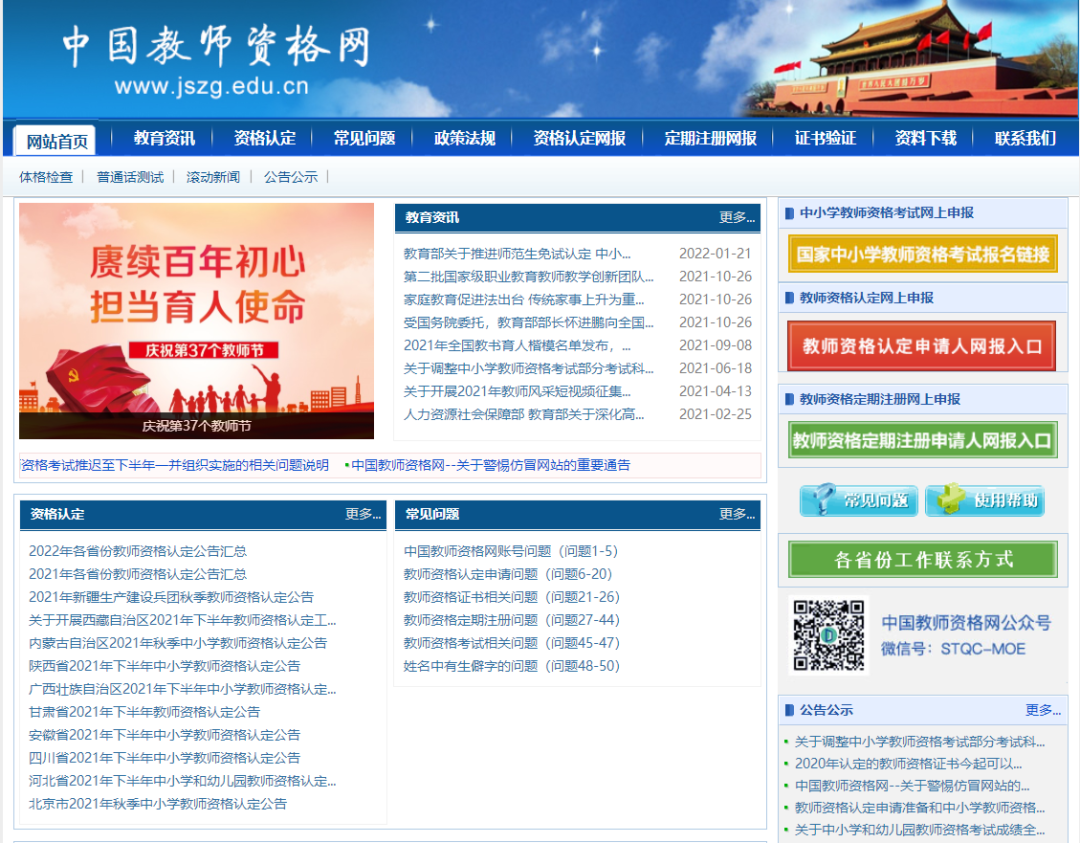Show more in the 教育资讯 panel
The width and height of the screenshot is (1080, 843).
(x=736, y=218)
